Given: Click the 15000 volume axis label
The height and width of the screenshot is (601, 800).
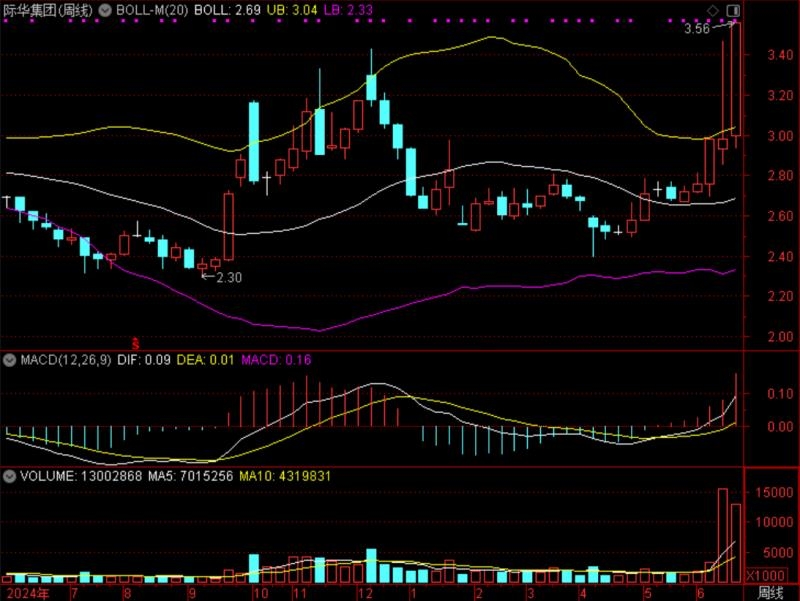Looking at the screenshot, I should pyautogui.click(x=774, y=492).
